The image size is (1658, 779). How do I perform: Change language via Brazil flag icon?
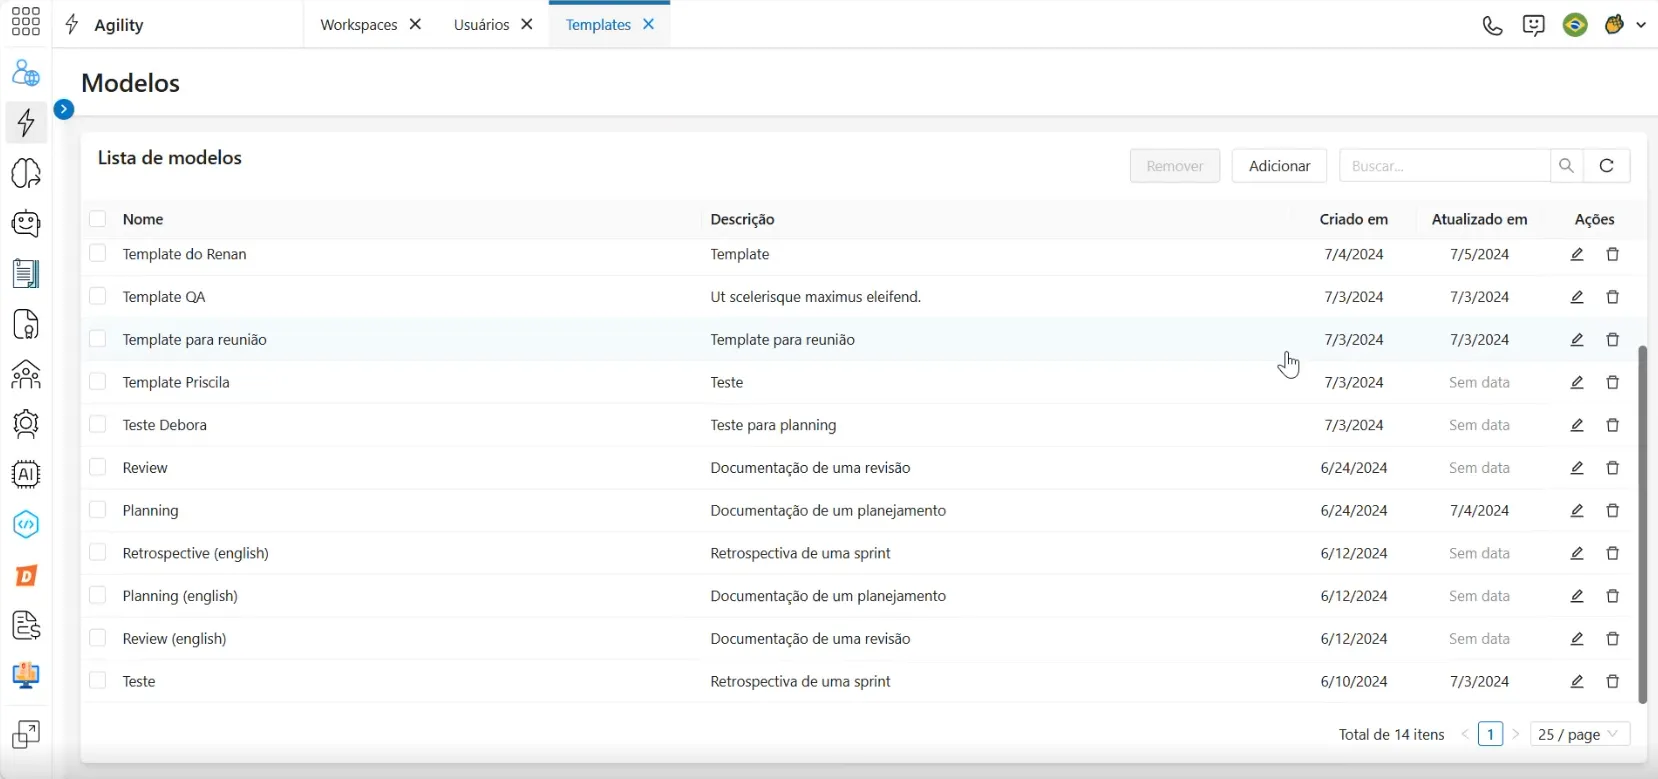coord(1575,25)
